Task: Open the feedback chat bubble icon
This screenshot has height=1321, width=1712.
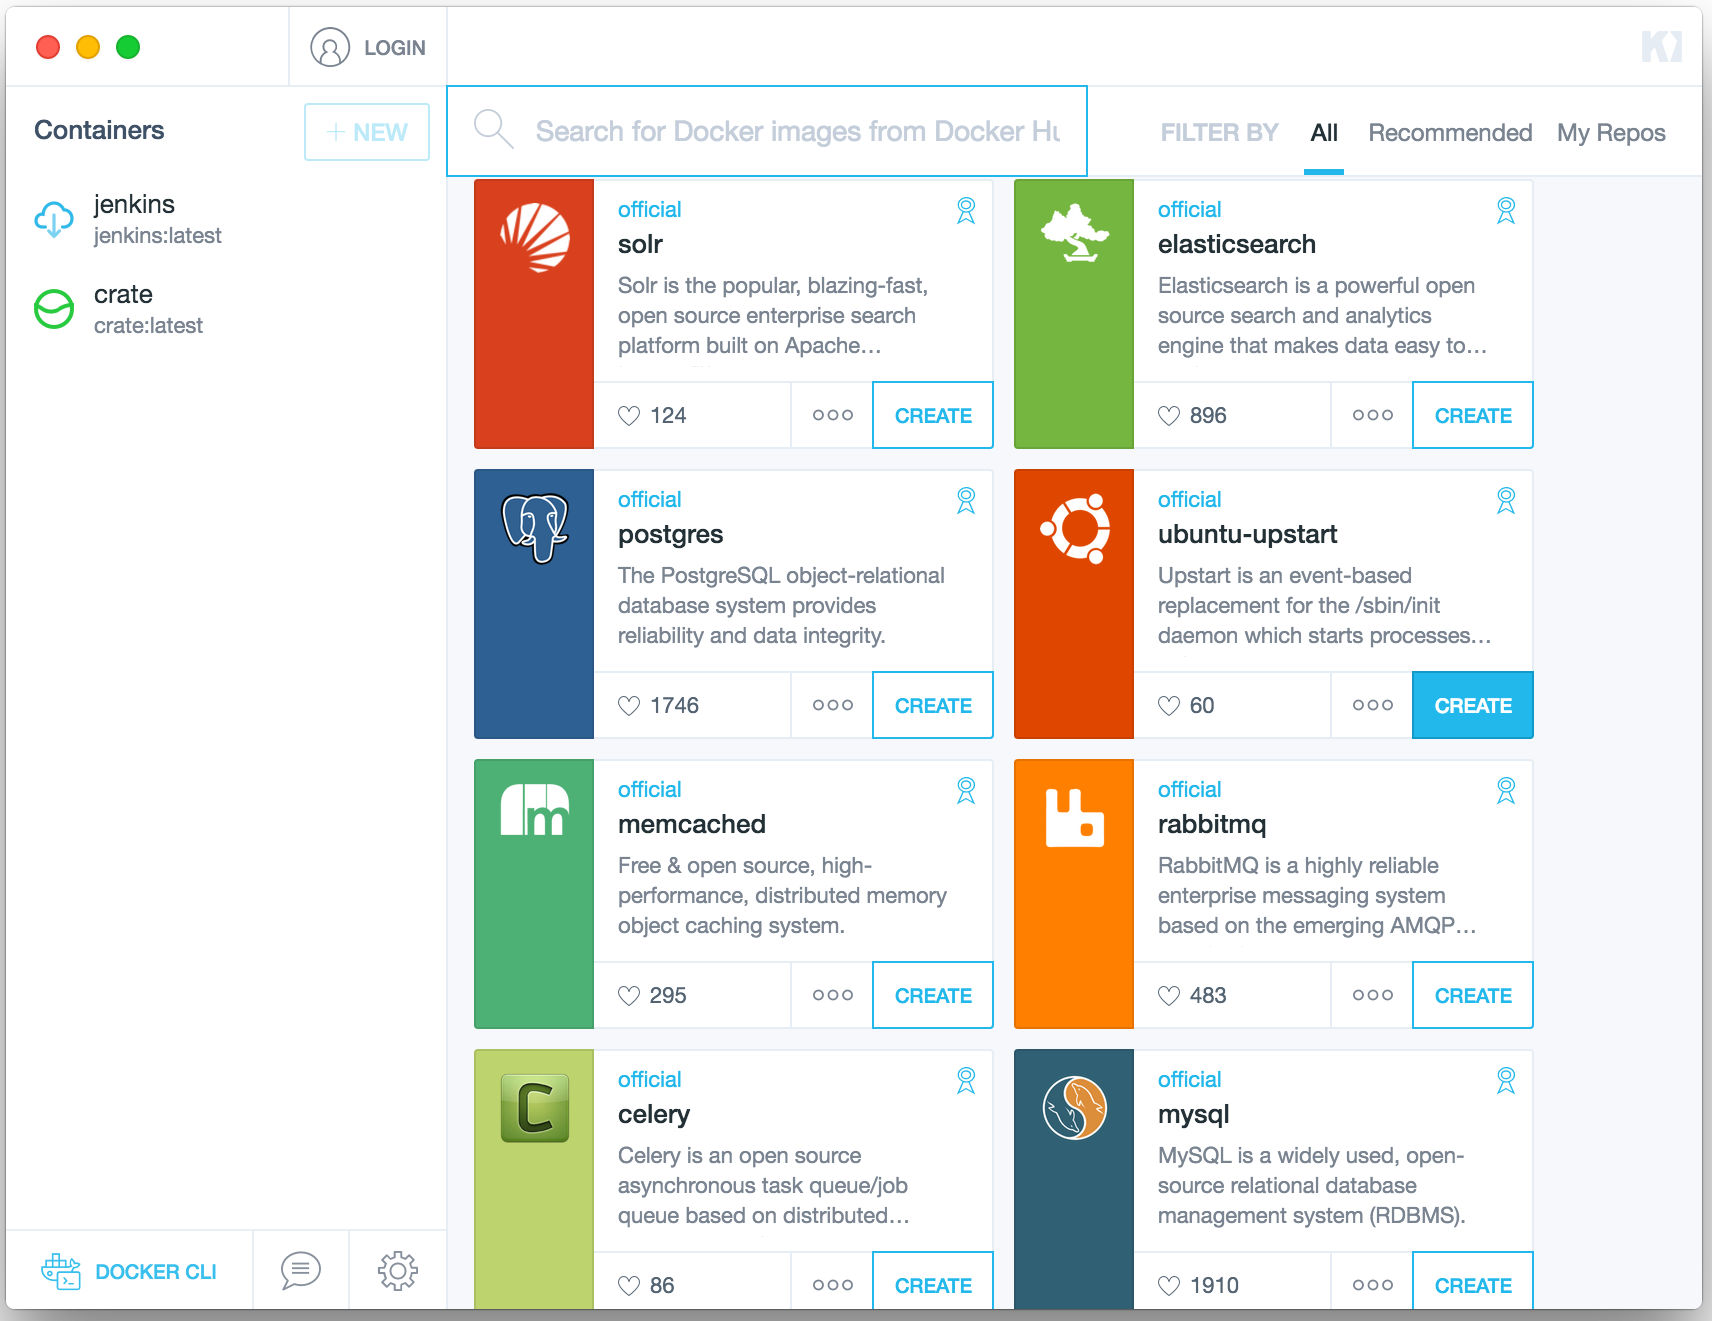Action: (301, 1270)
